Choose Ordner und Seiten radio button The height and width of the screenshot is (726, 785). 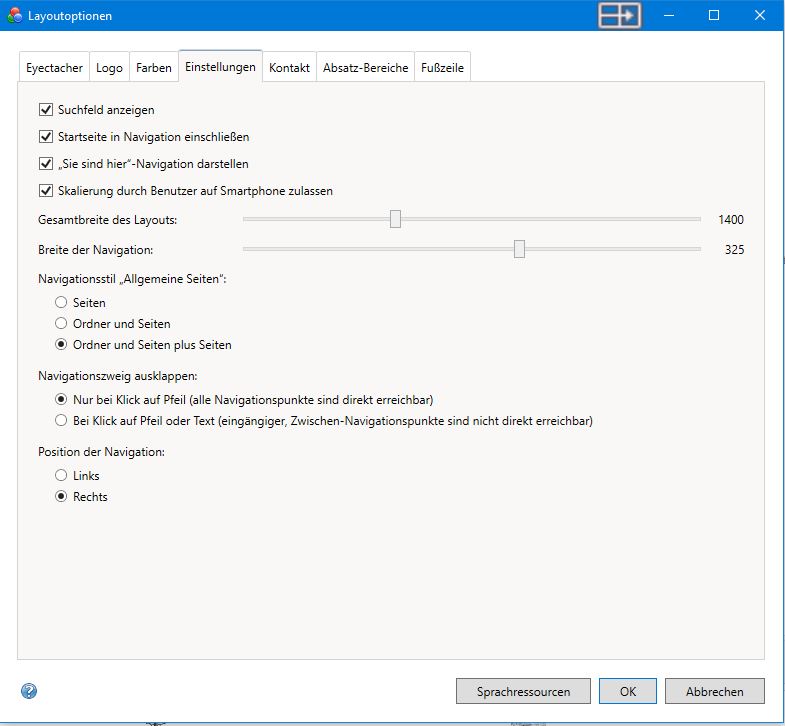(62, 324)
